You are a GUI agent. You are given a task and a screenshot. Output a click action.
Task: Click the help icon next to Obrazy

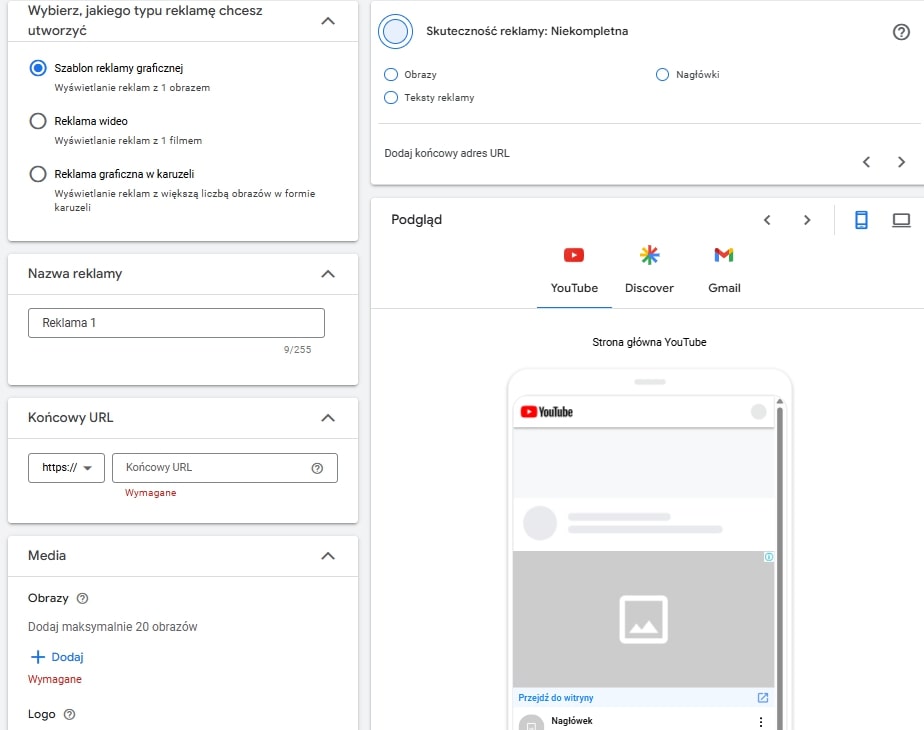click(x=82, y=598)
